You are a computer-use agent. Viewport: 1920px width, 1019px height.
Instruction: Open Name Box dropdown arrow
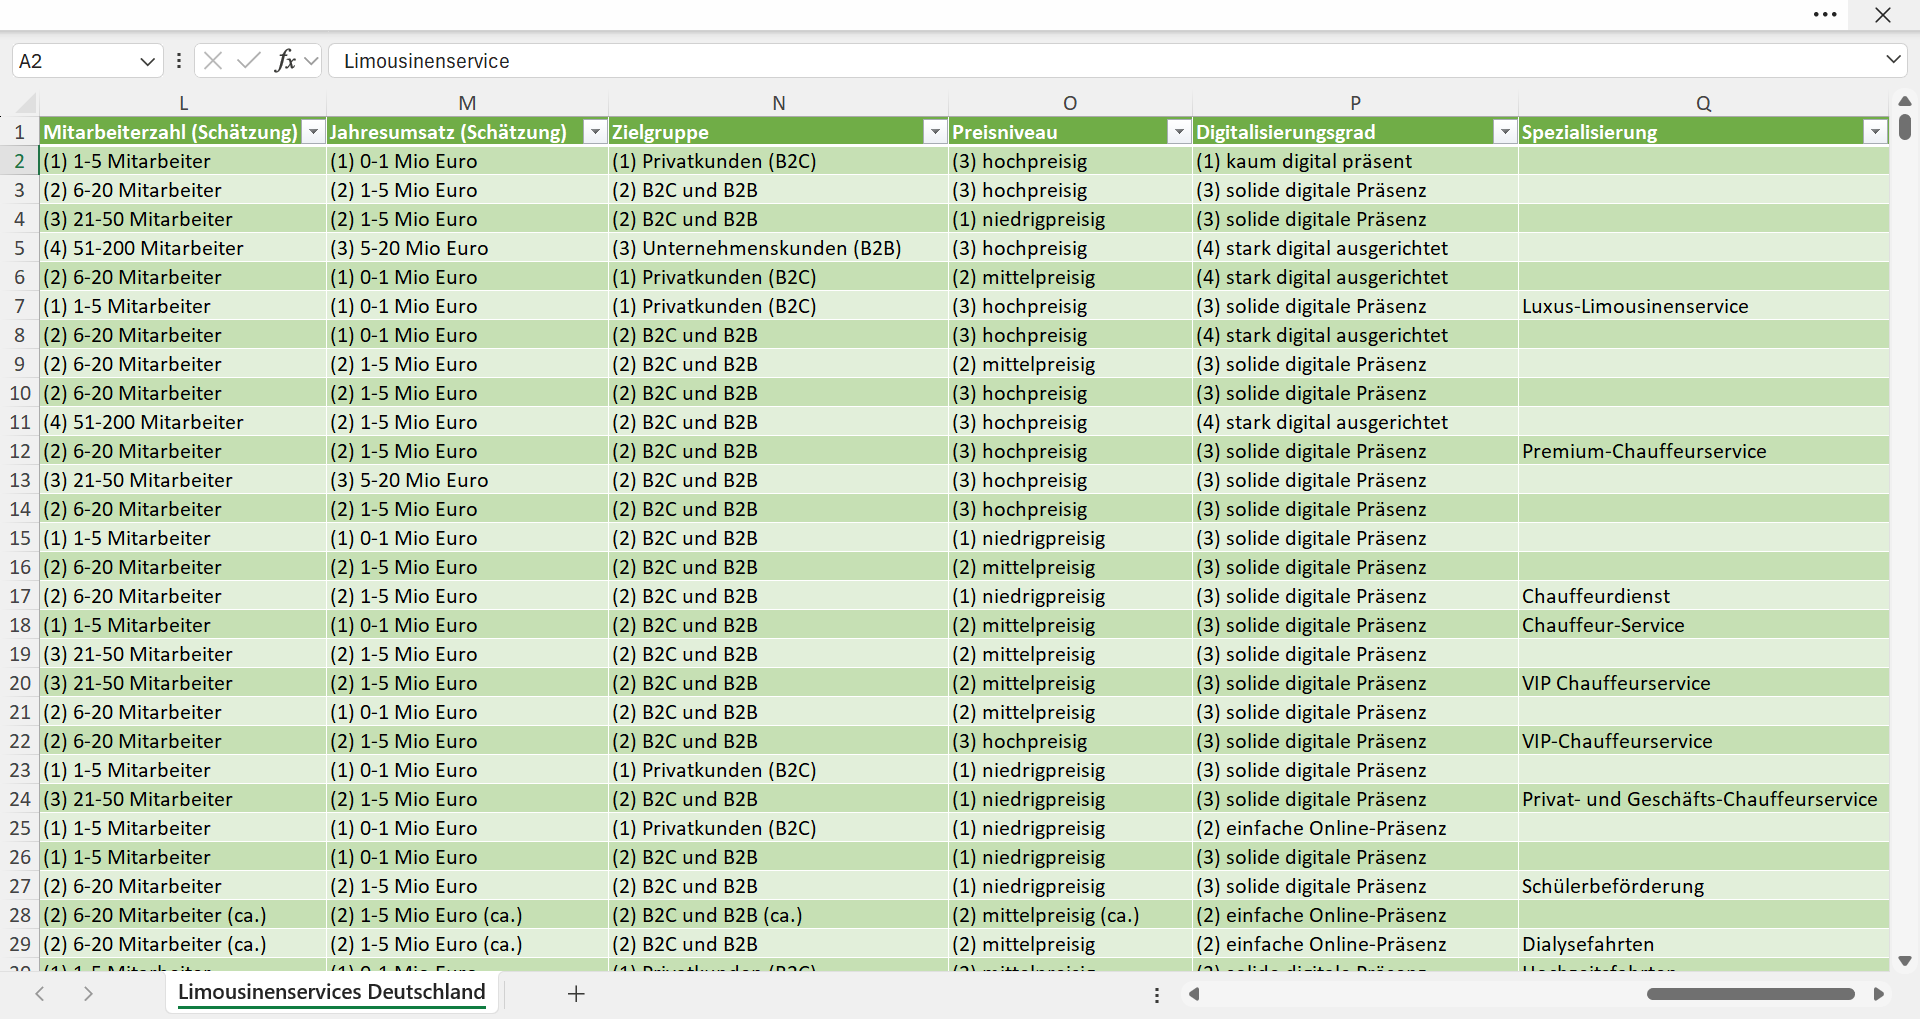tap(147, 61)
